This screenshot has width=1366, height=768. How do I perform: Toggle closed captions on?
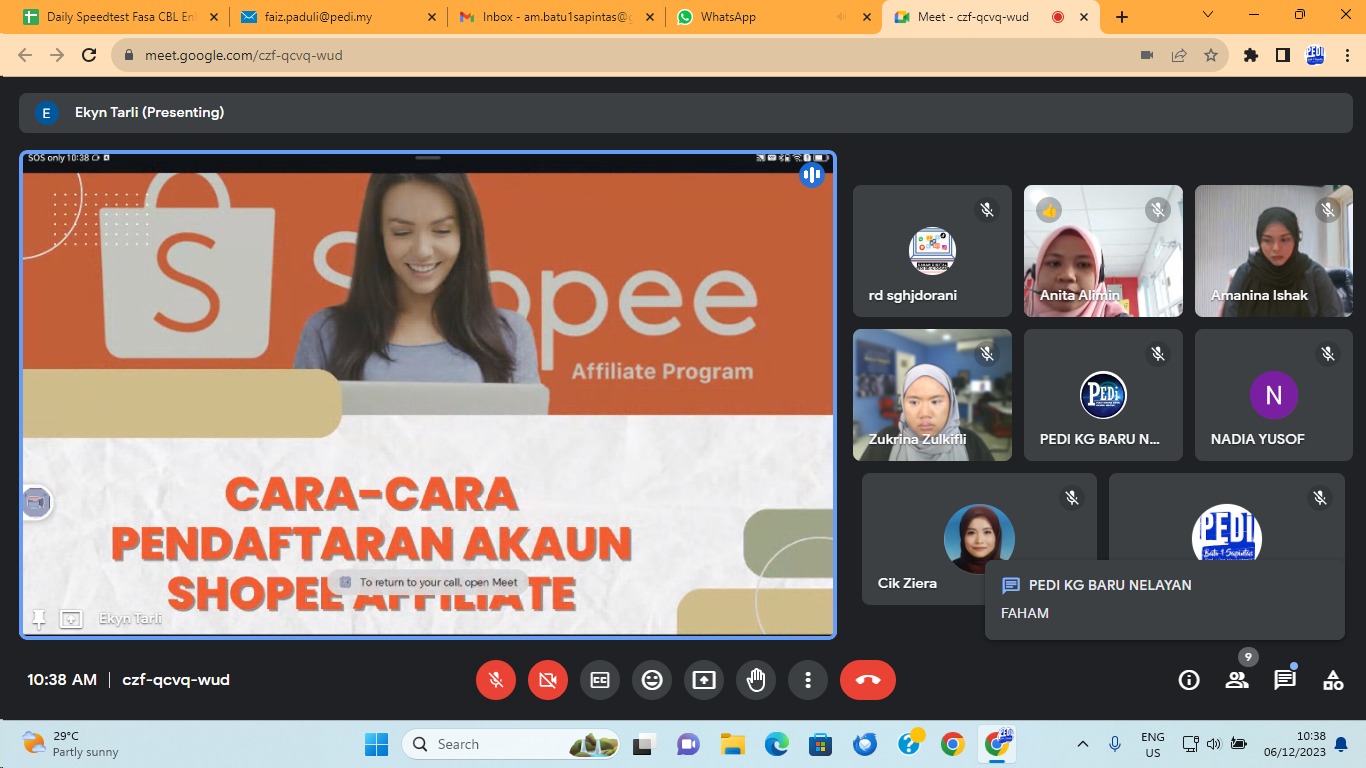tap(600, 680)
